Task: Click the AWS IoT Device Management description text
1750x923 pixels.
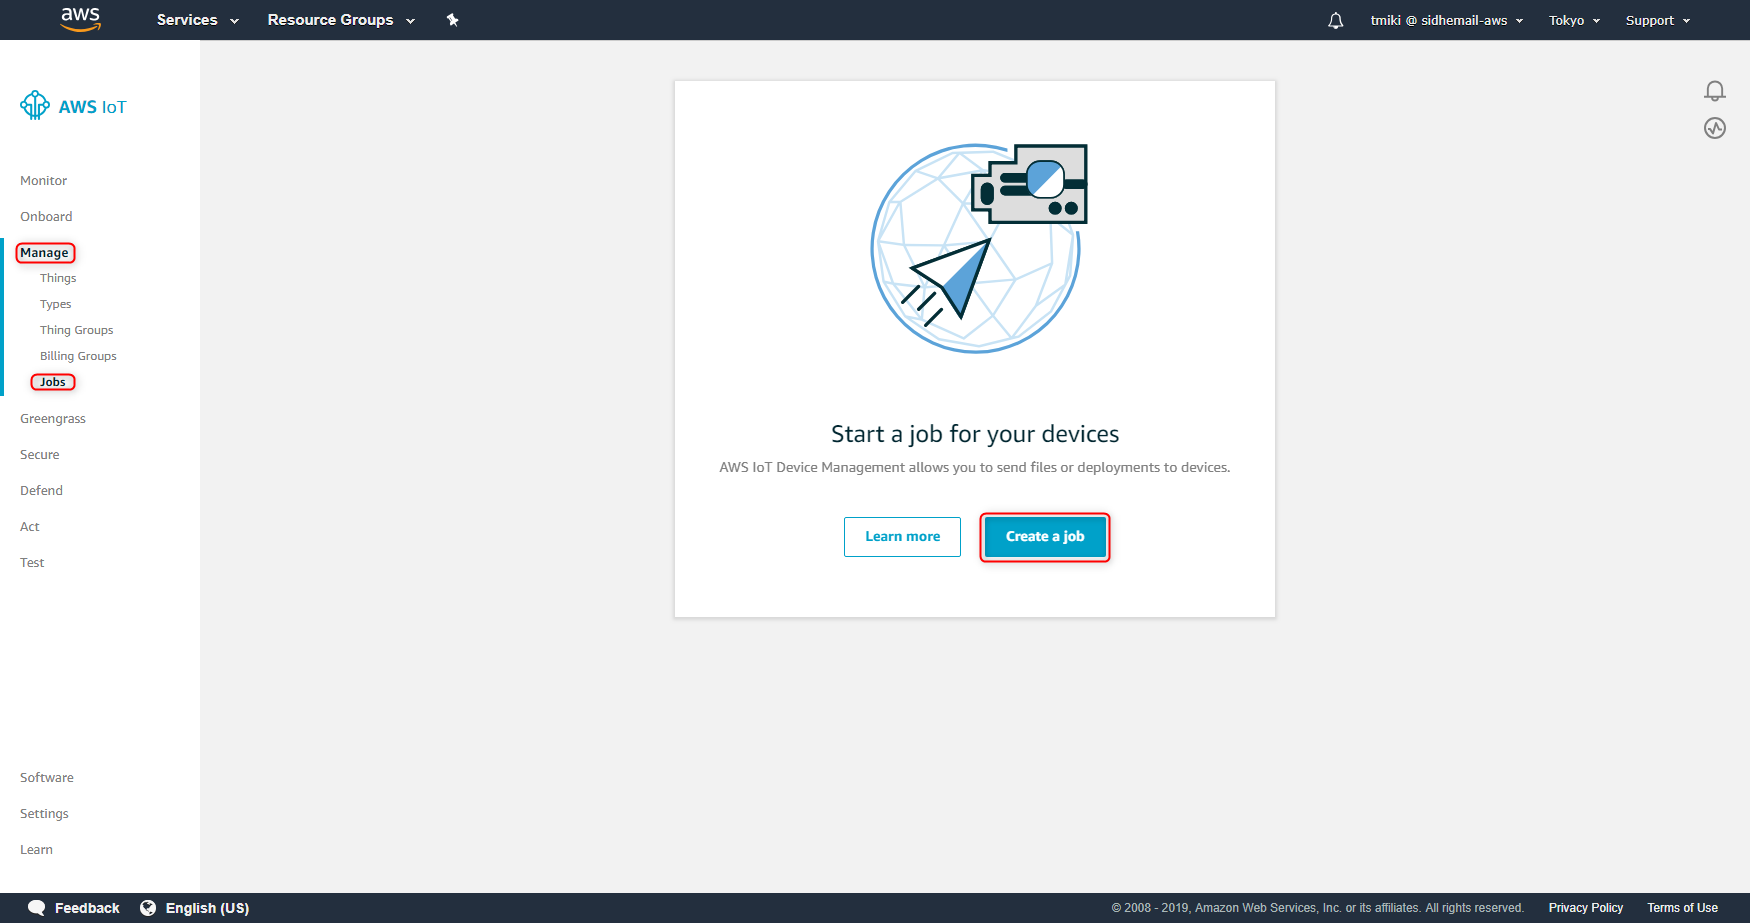Action: [975, 467]
